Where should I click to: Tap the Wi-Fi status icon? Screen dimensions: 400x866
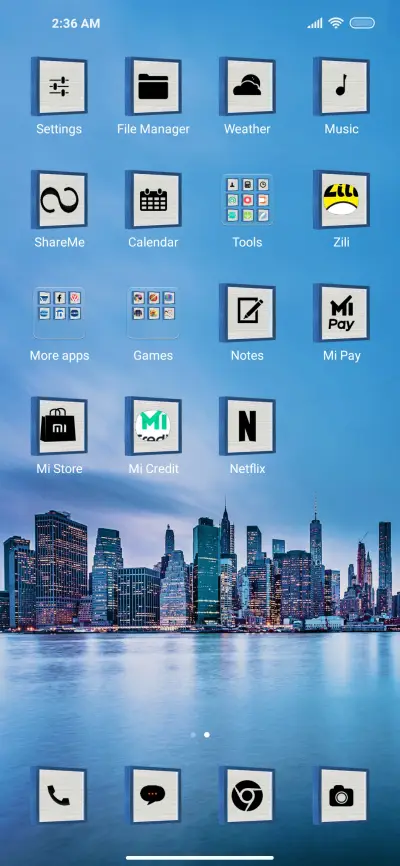pos(335,23)
